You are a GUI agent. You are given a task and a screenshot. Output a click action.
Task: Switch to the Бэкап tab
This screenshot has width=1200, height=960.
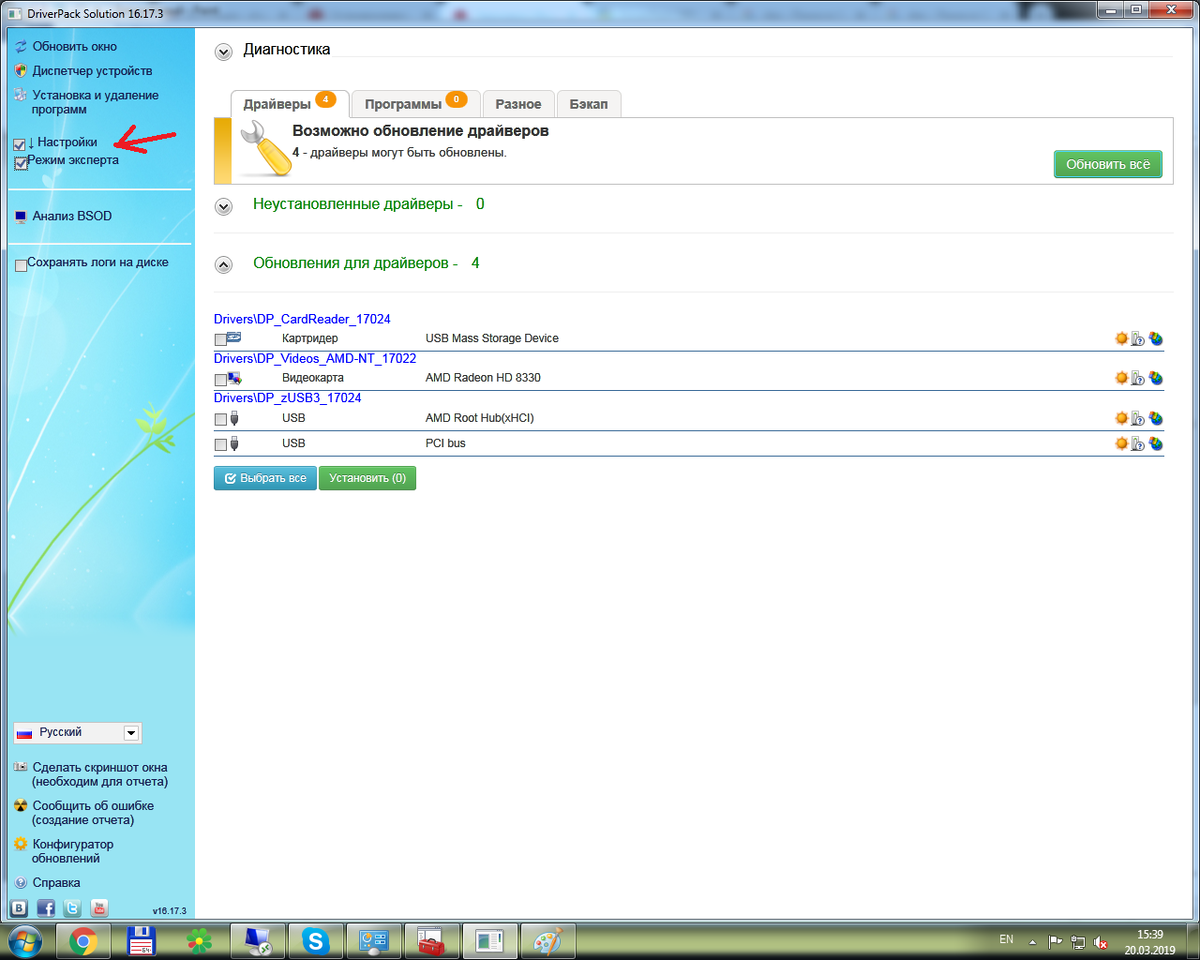click(x=589, y=104)
